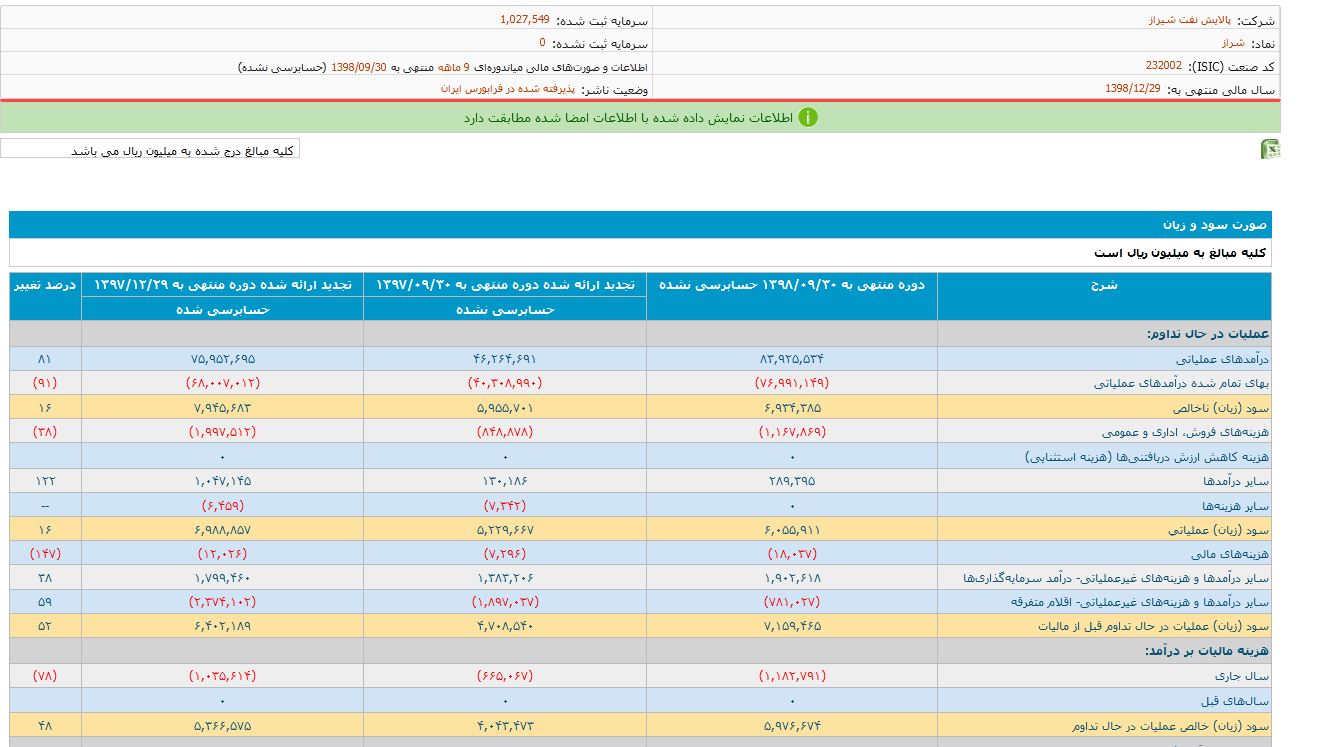
Task: Click the Excel export icon
Action: coord(1270,150)
